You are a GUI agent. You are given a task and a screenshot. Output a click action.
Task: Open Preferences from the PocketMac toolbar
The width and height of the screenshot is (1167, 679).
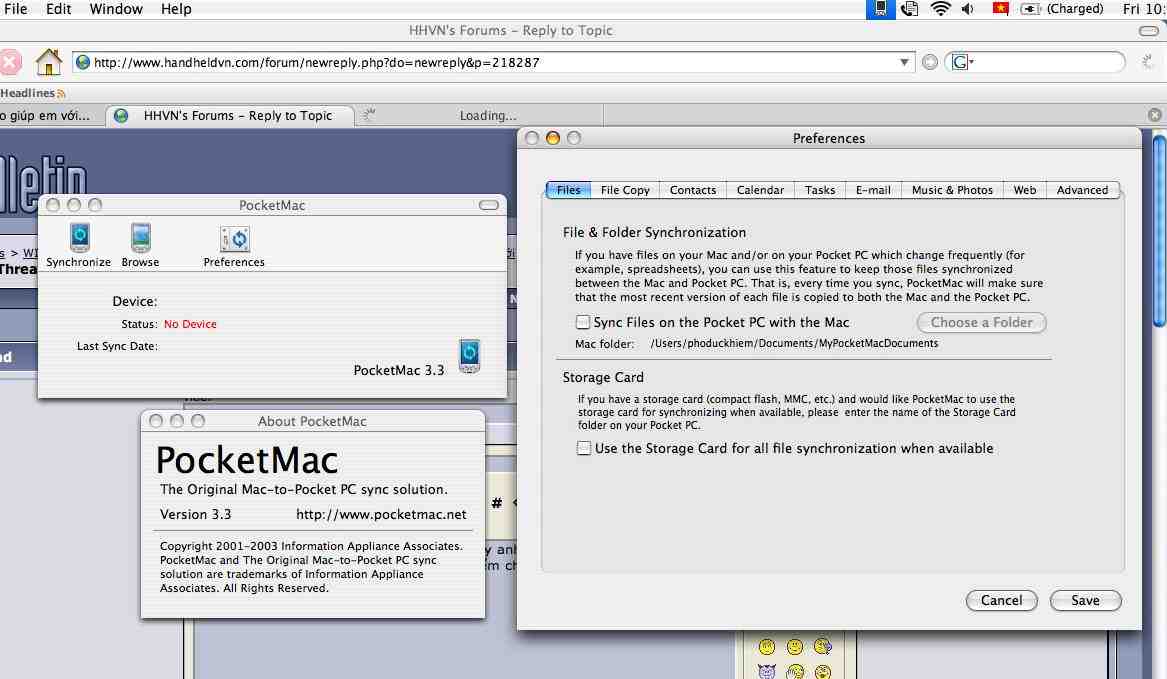click(235, 238)
